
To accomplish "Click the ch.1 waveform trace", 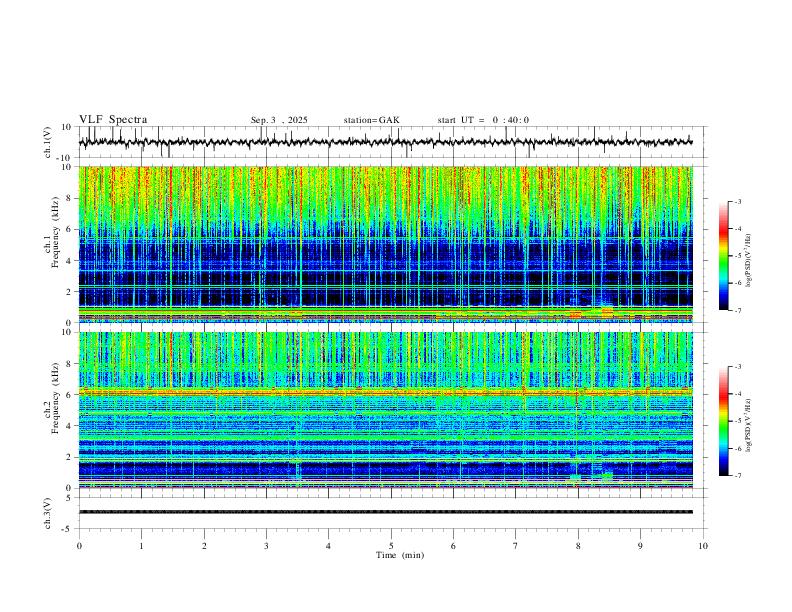I will (x=386, y=142).
